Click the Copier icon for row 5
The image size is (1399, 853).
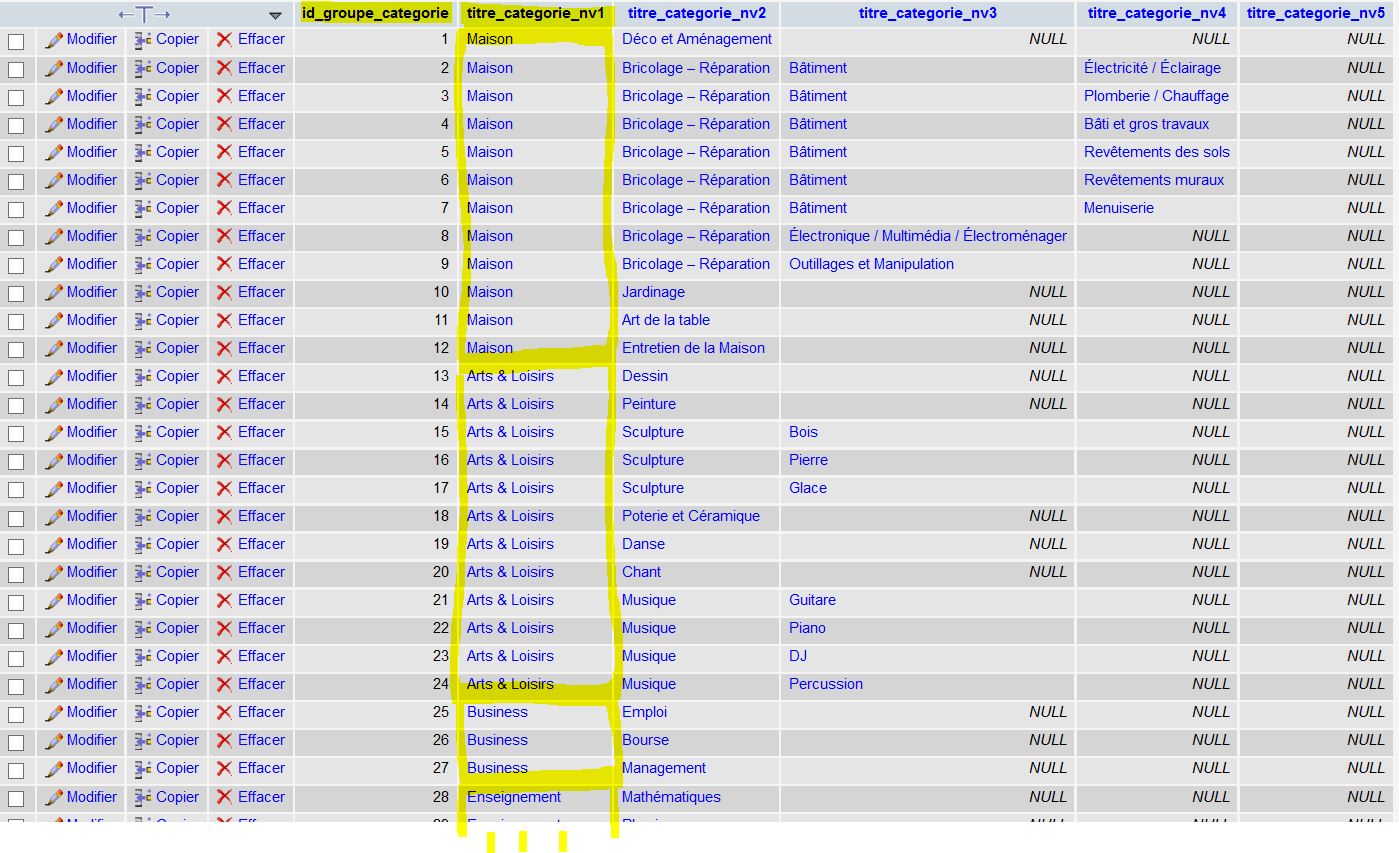pos(143,152)
